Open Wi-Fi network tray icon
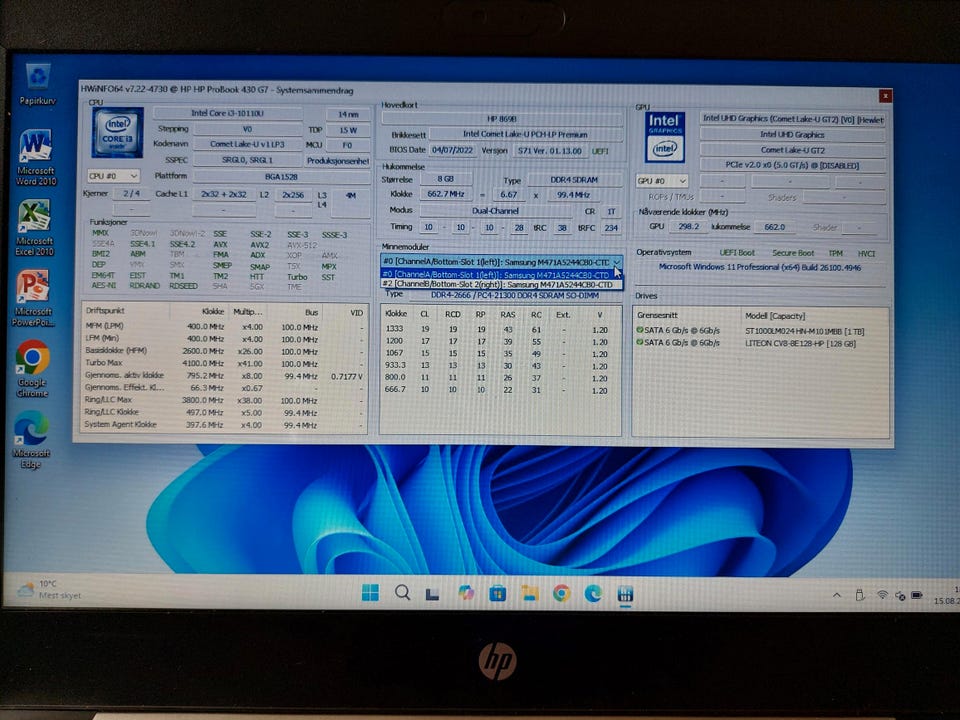 point(882,594)
